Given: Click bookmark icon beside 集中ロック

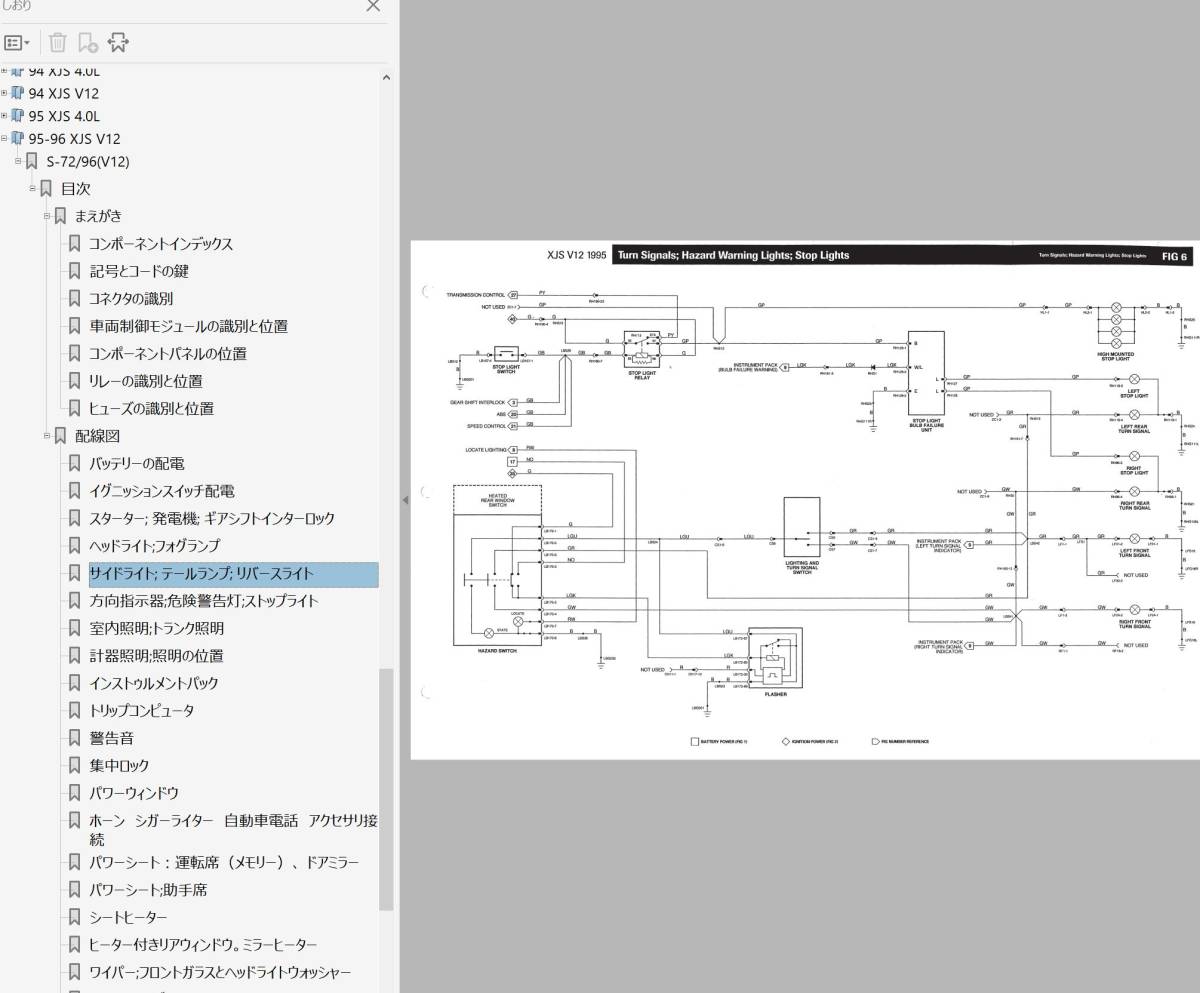Looking at the screenshot, I should tap(74, 766).
